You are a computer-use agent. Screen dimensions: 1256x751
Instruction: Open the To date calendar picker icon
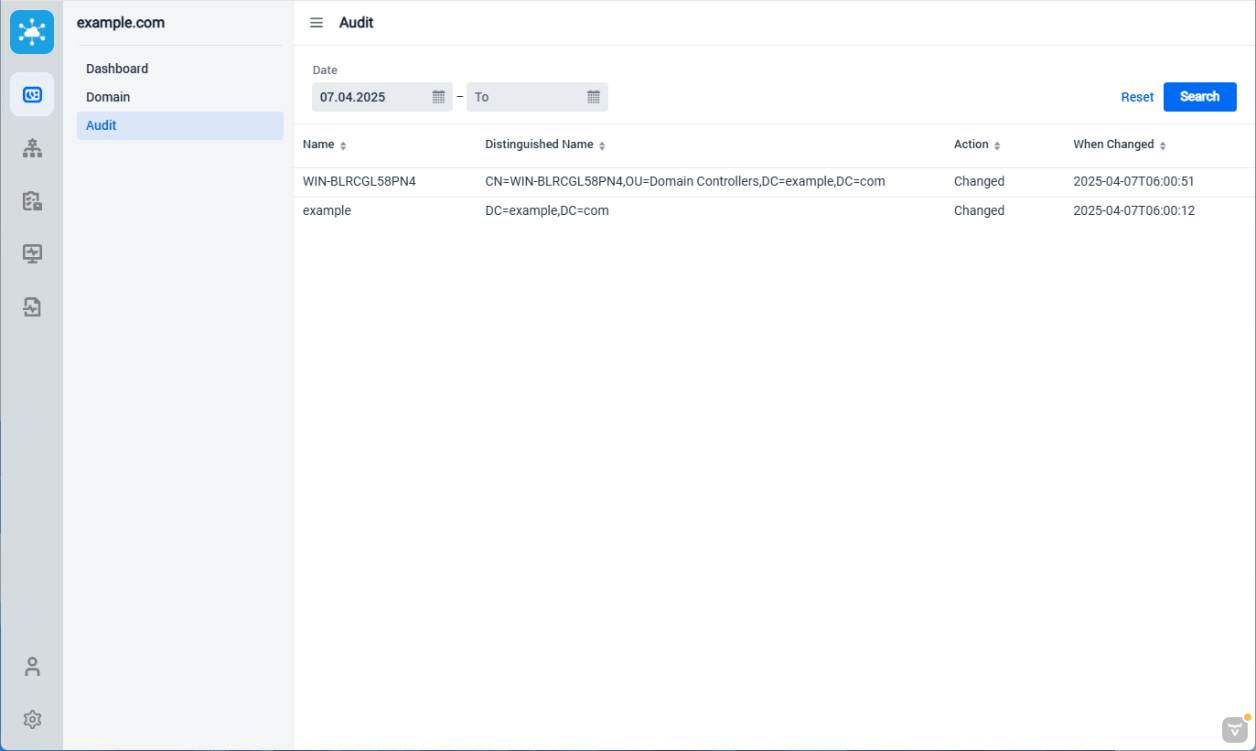pyautogui.click(x=593, y=97)
